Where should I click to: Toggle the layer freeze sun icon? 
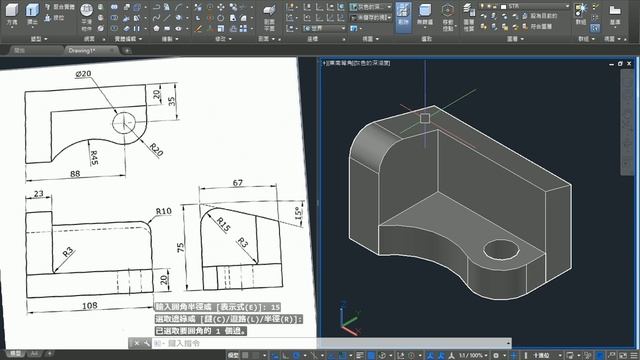[489, 7]
